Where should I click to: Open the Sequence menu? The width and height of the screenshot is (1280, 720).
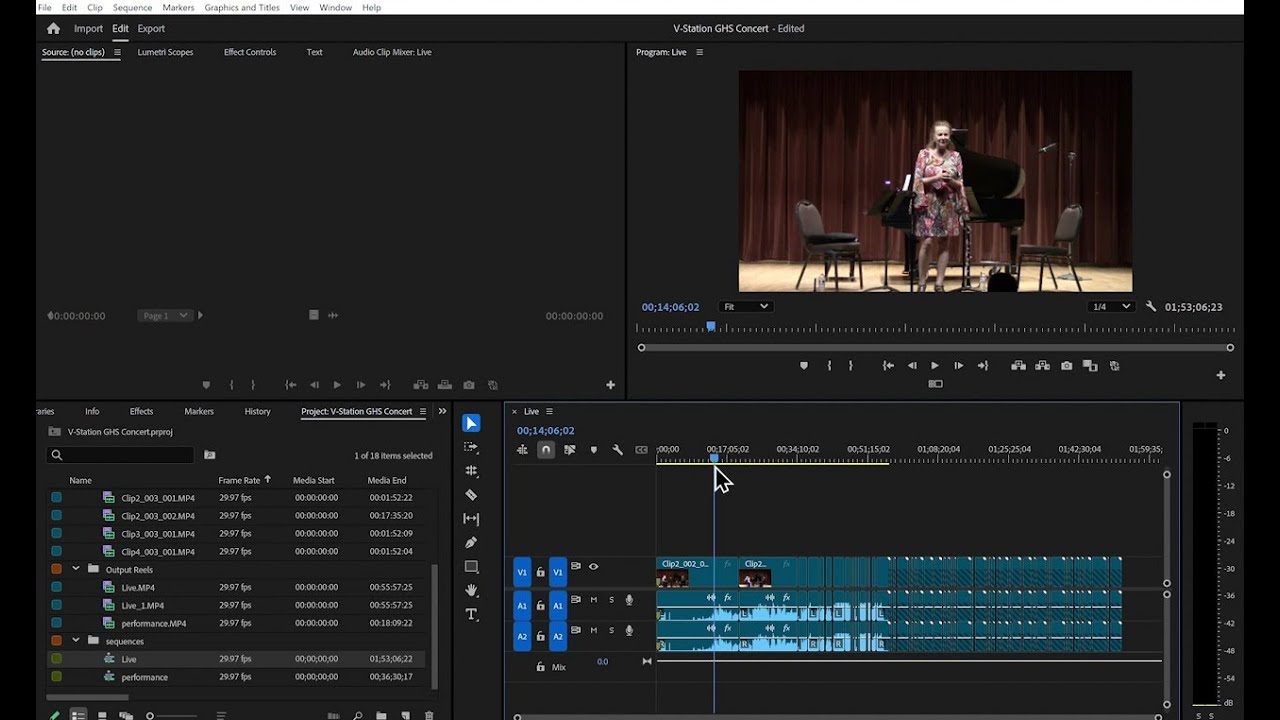click(132, 7)
